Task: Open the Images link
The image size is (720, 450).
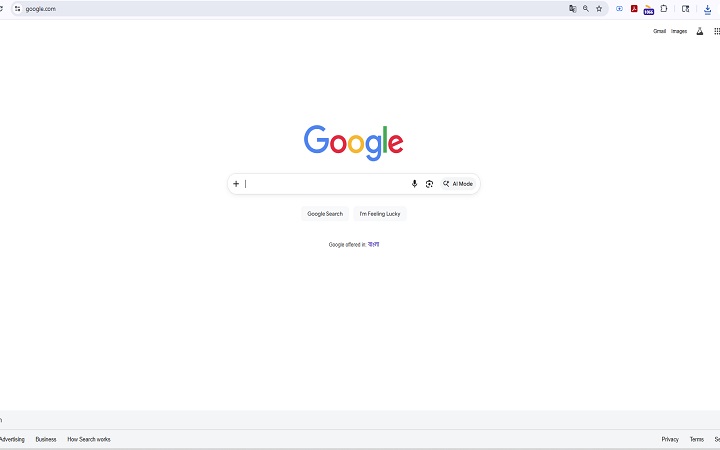Action: [679, 31]
